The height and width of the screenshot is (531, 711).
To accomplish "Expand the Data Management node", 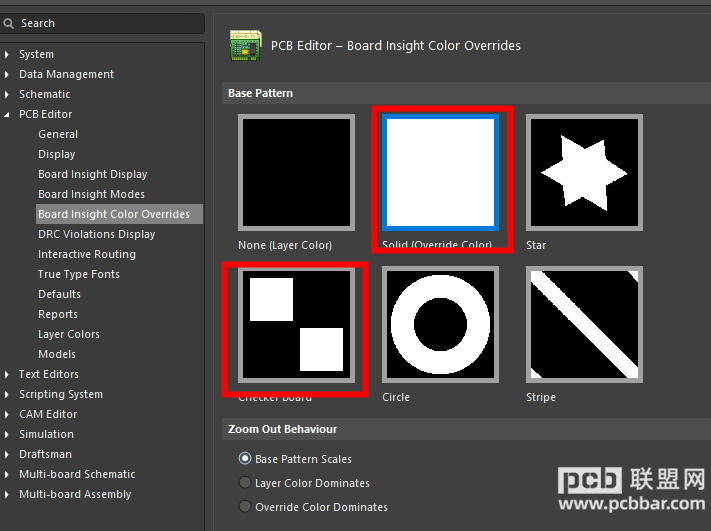I will (x=6, y=74).
